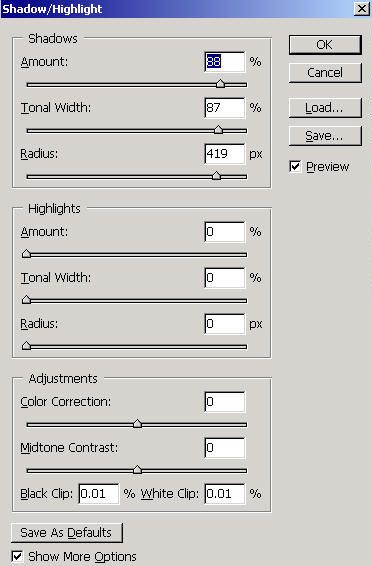Image resolution: width=372 pixels, height=566 pixels.
Task: Toggle the Preview checkbox
Action: [295, 166]
